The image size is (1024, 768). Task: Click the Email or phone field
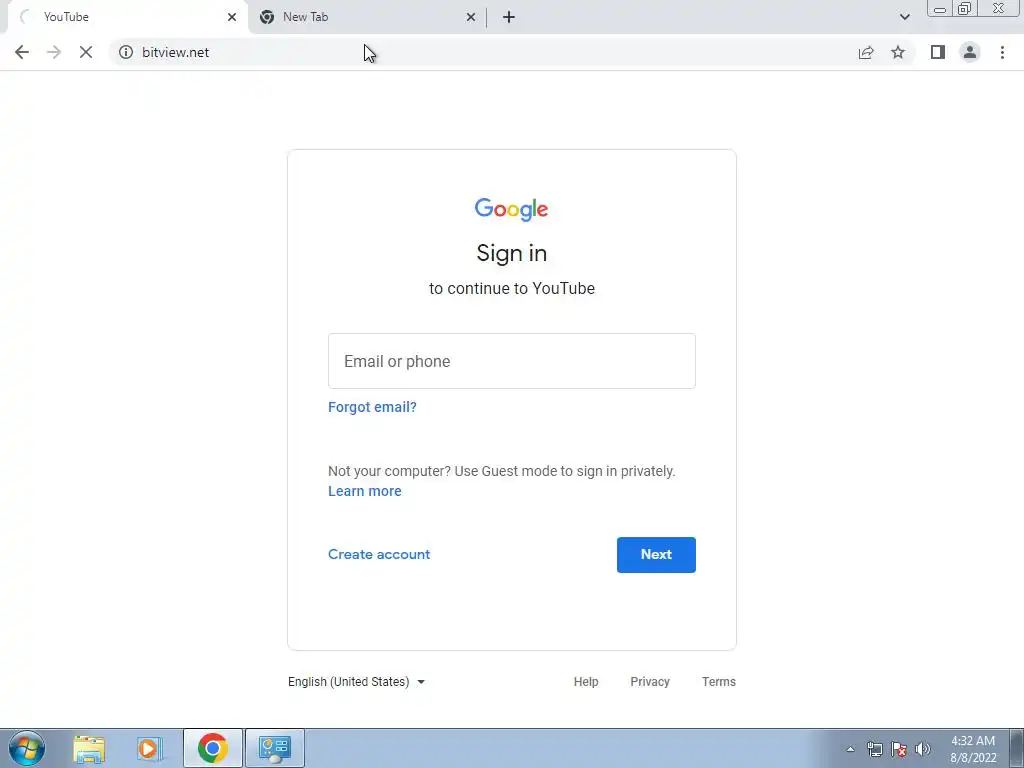coord(512,361)
